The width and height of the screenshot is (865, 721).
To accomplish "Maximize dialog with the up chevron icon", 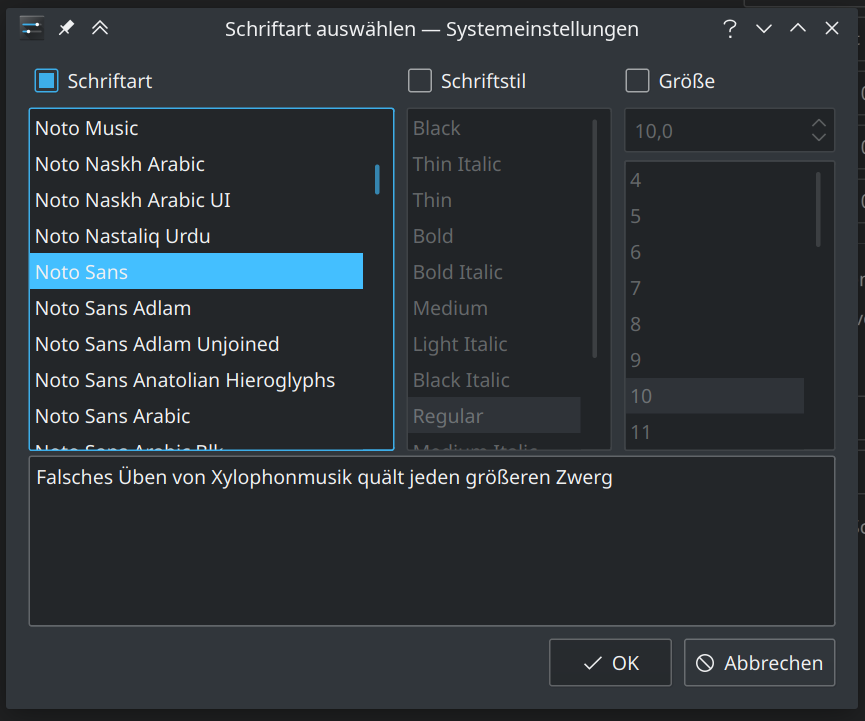I will click(x=798, y=29).
